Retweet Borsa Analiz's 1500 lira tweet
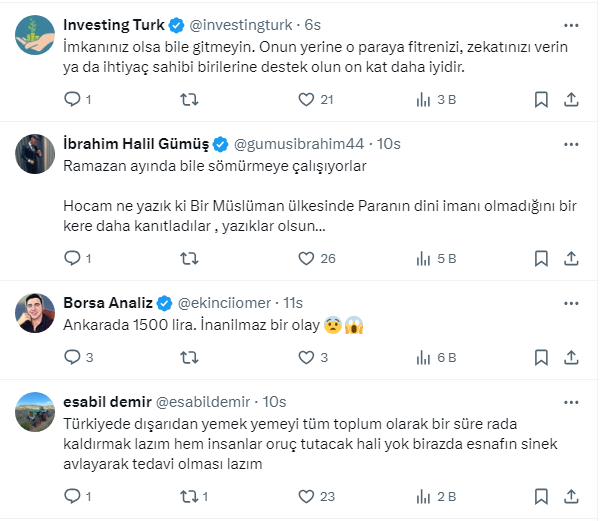The height and width of the screenshot is (521, 603). [187, 357]
